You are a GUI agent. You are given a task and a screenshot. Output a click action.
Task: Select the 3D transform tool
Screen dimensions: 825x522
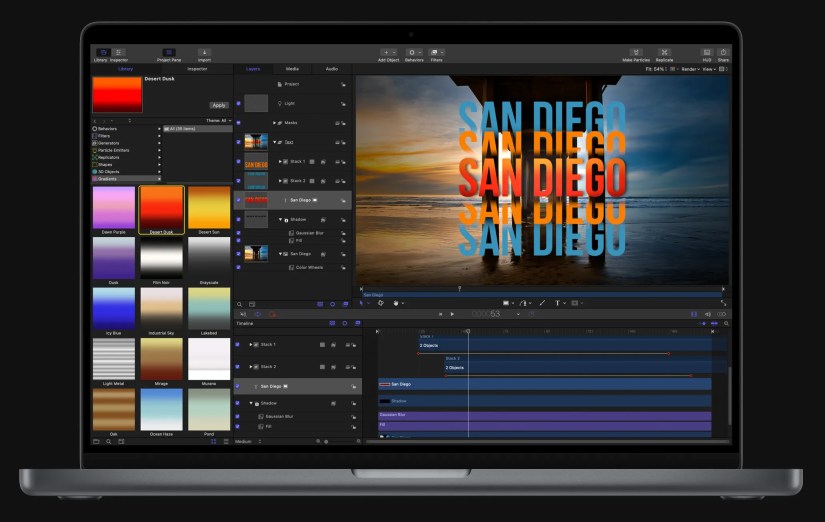[380, 303]
